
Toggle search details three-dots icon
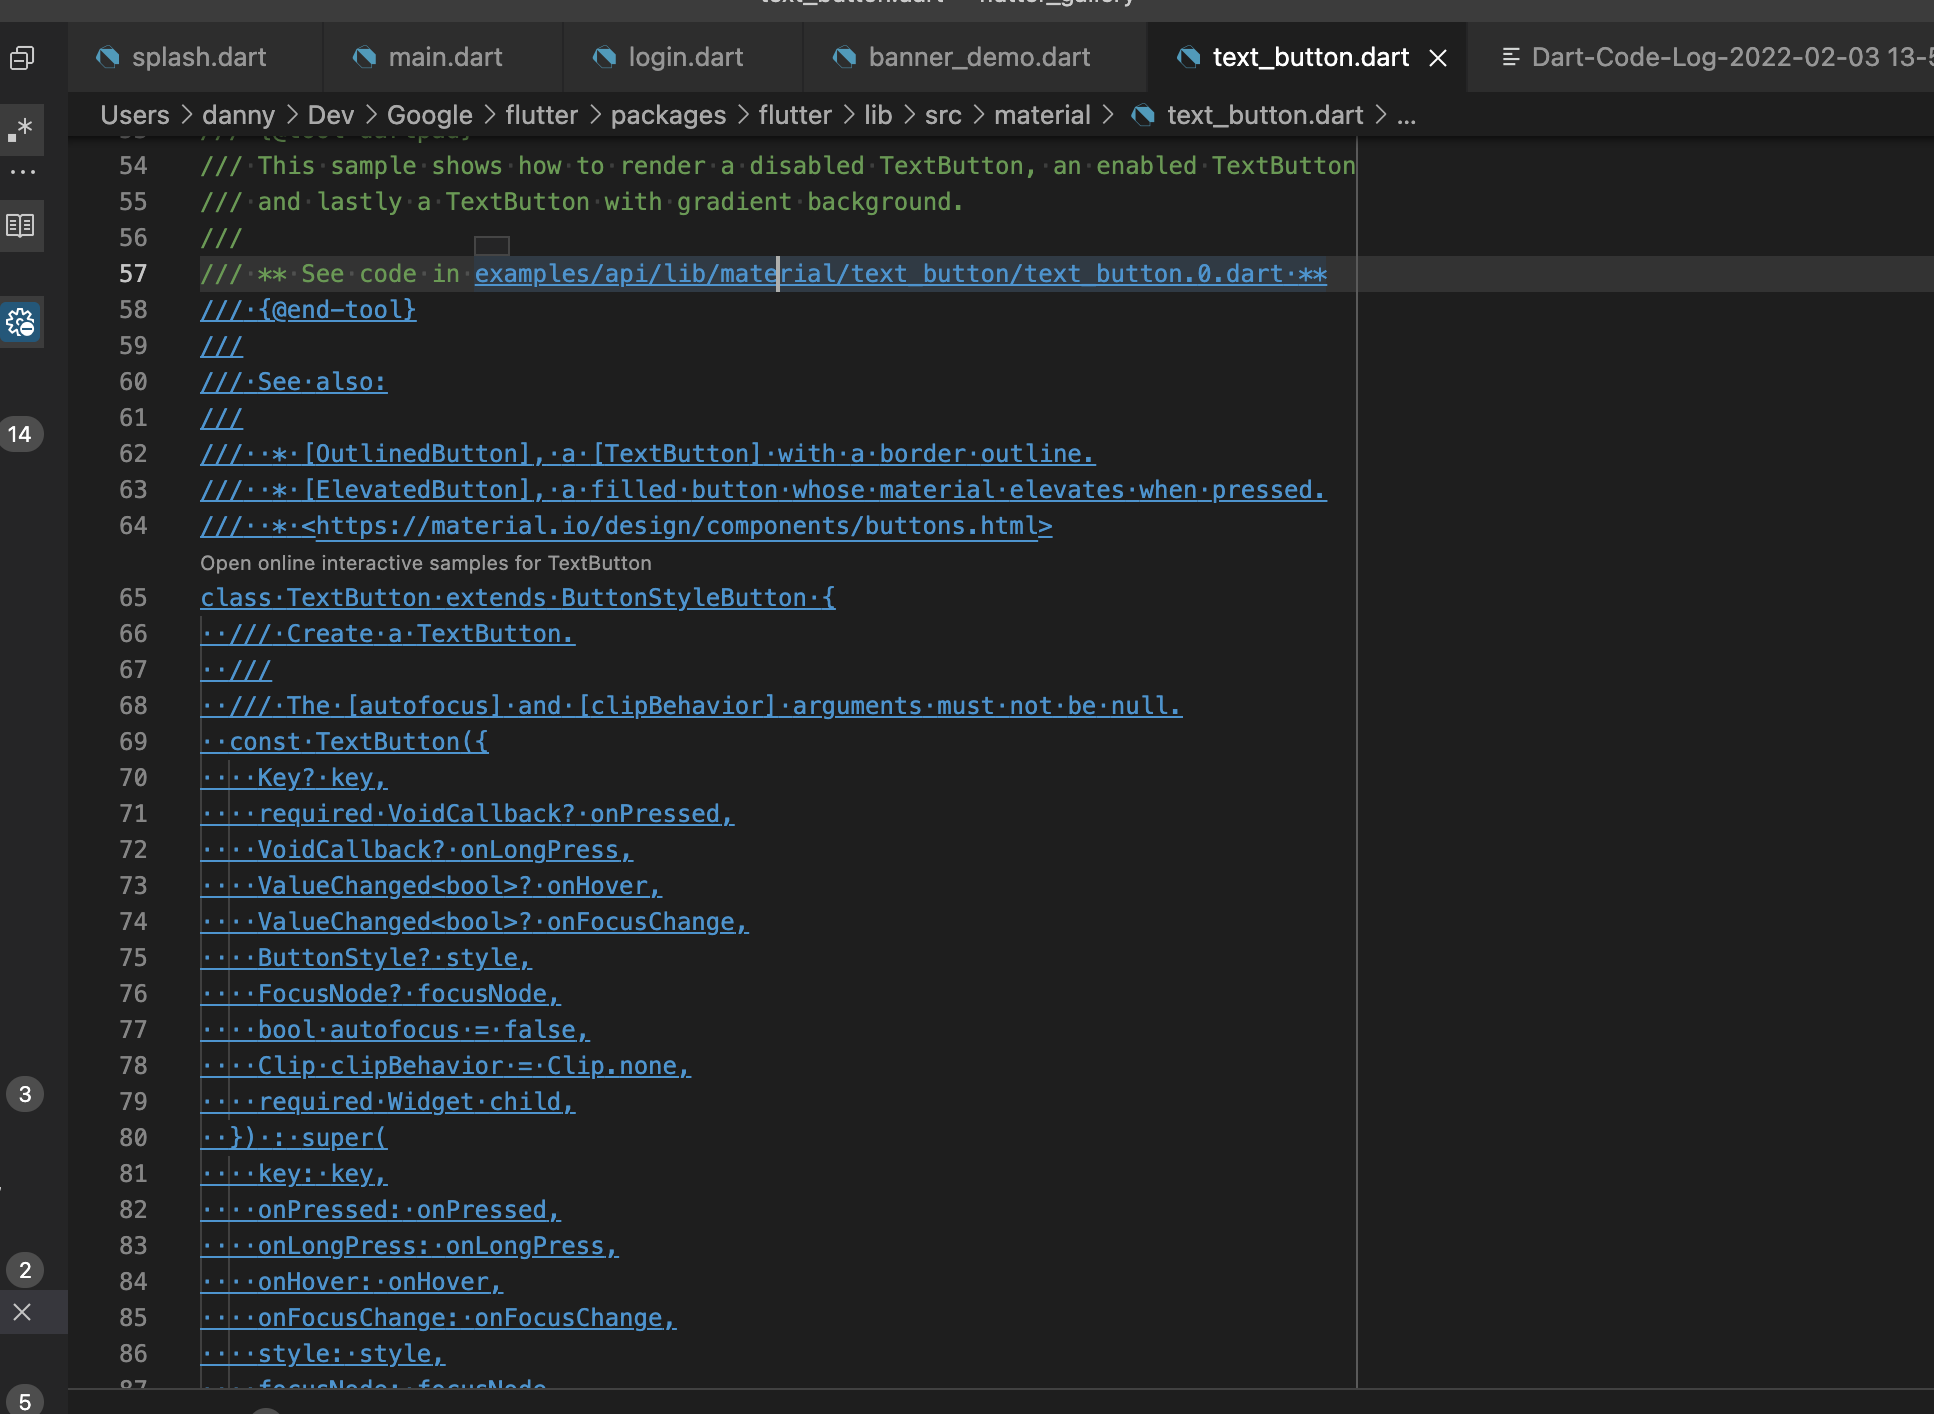(22, 173)
